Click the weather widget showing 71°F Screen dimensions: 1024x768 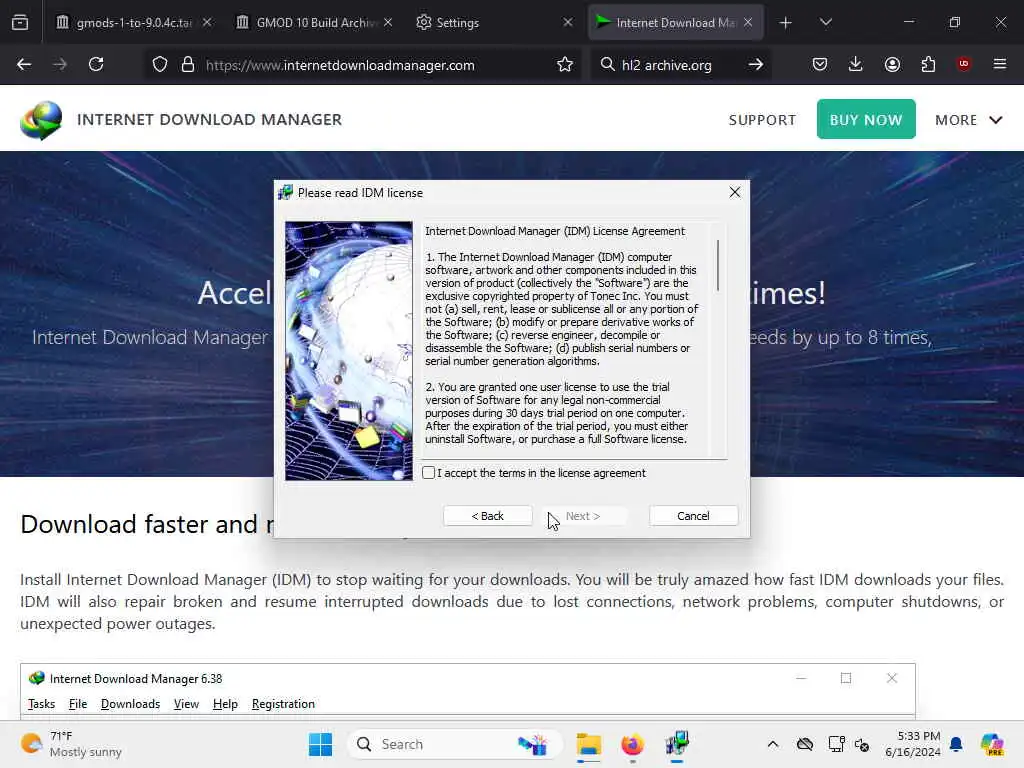point(71,744)
